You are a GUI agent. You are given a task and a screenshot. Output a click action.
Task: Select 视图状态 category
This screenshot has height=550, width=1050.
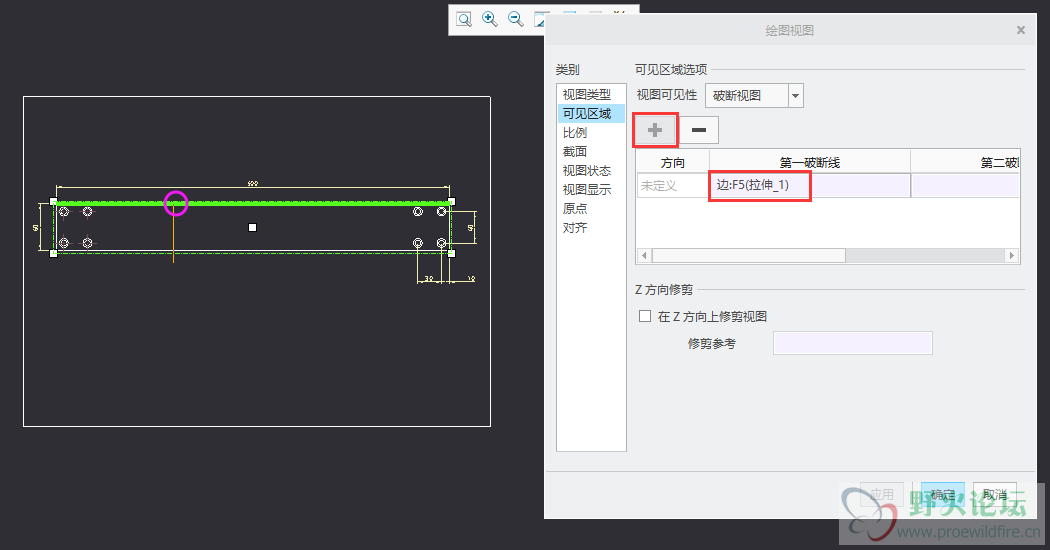click(x=591, y=171)
